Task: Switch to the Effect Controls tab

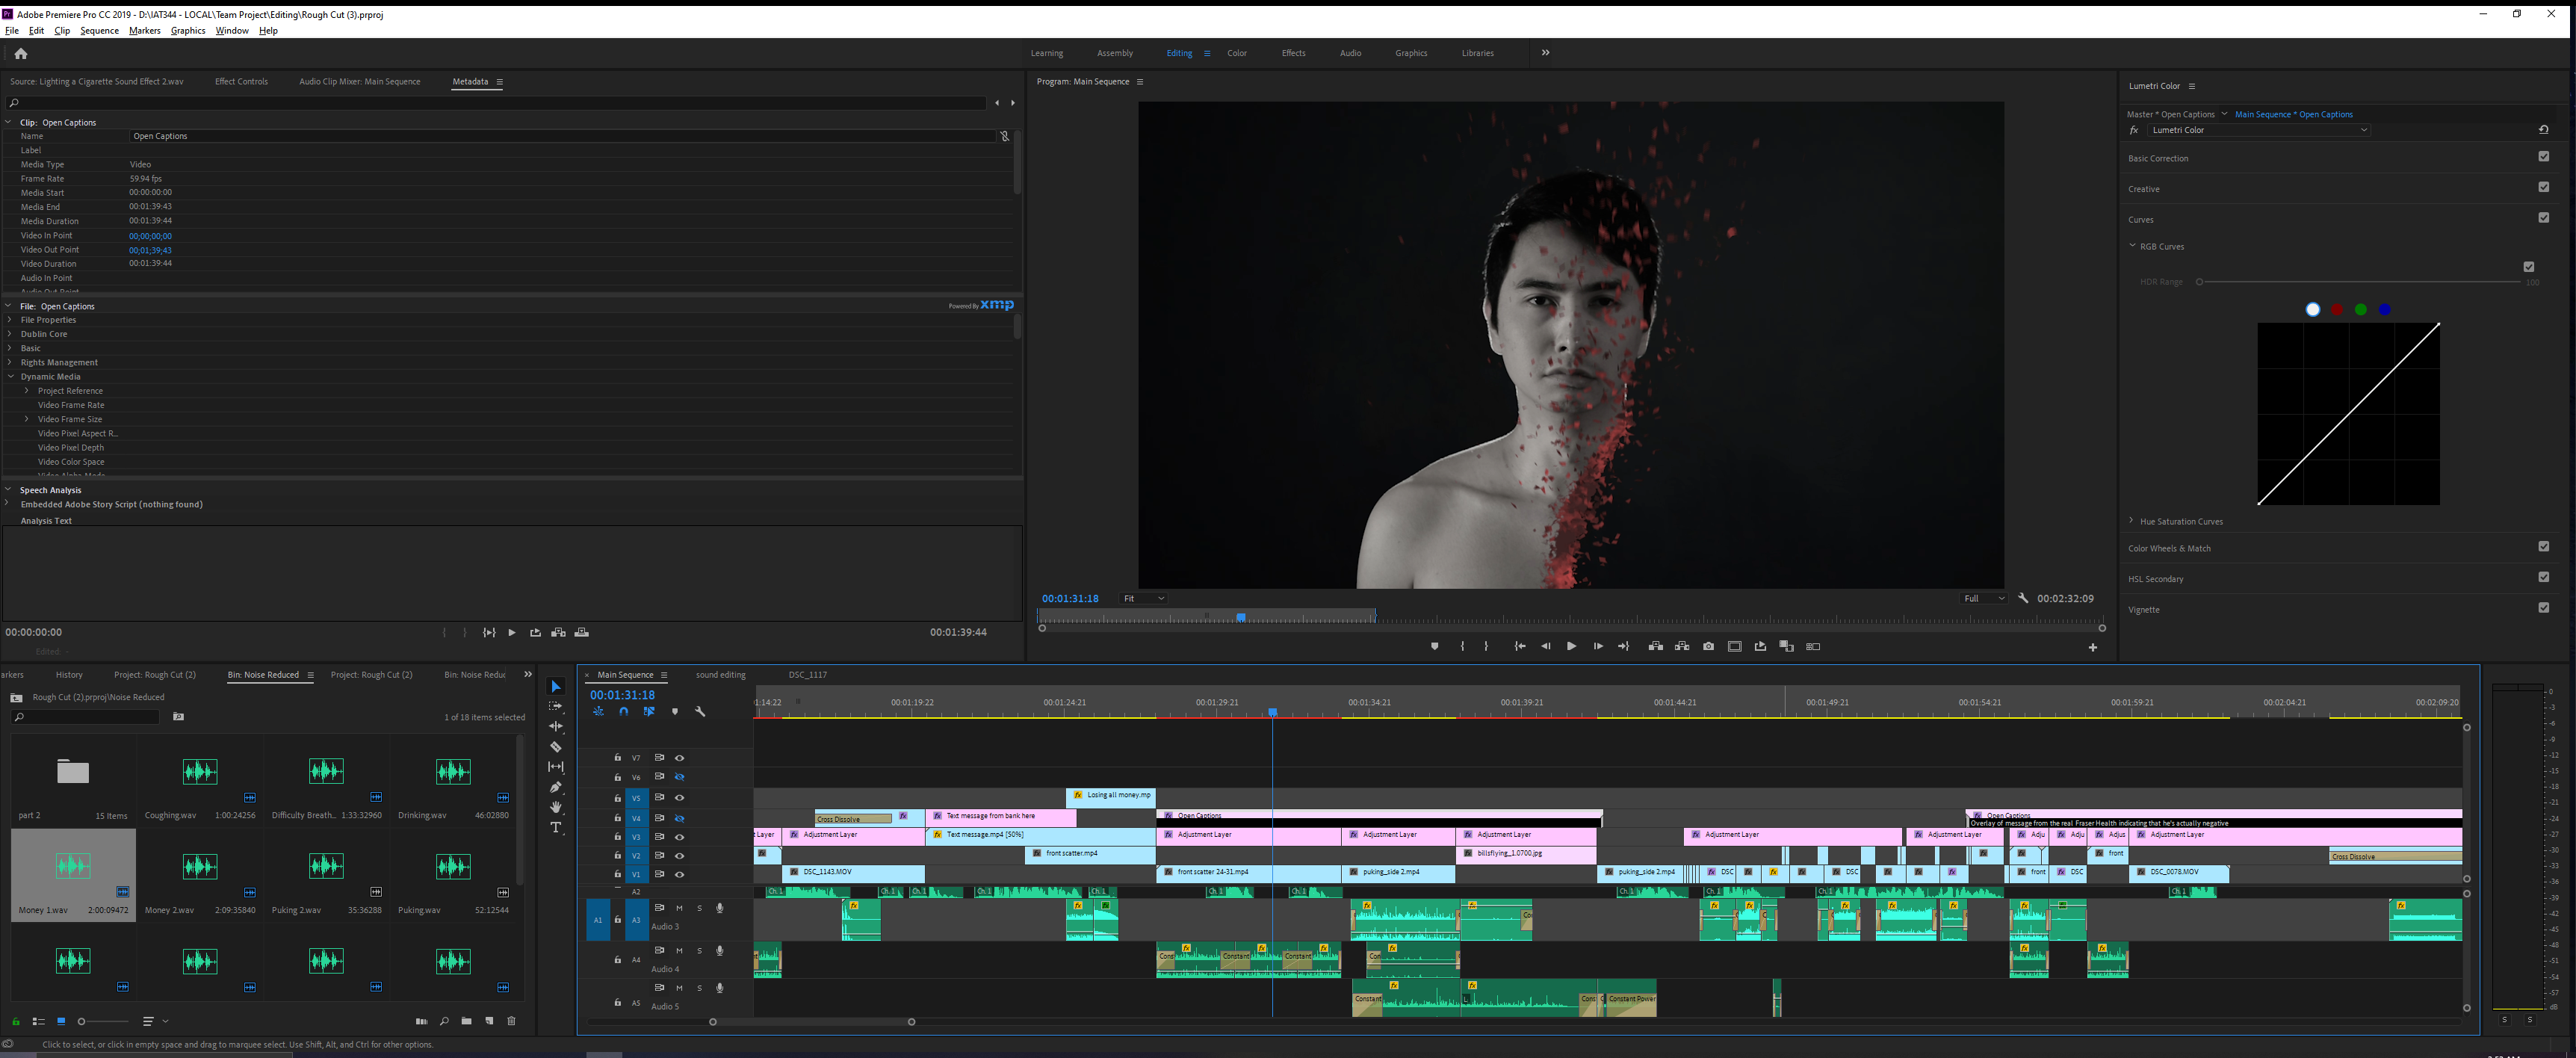Action: click(x=241, y=82)
